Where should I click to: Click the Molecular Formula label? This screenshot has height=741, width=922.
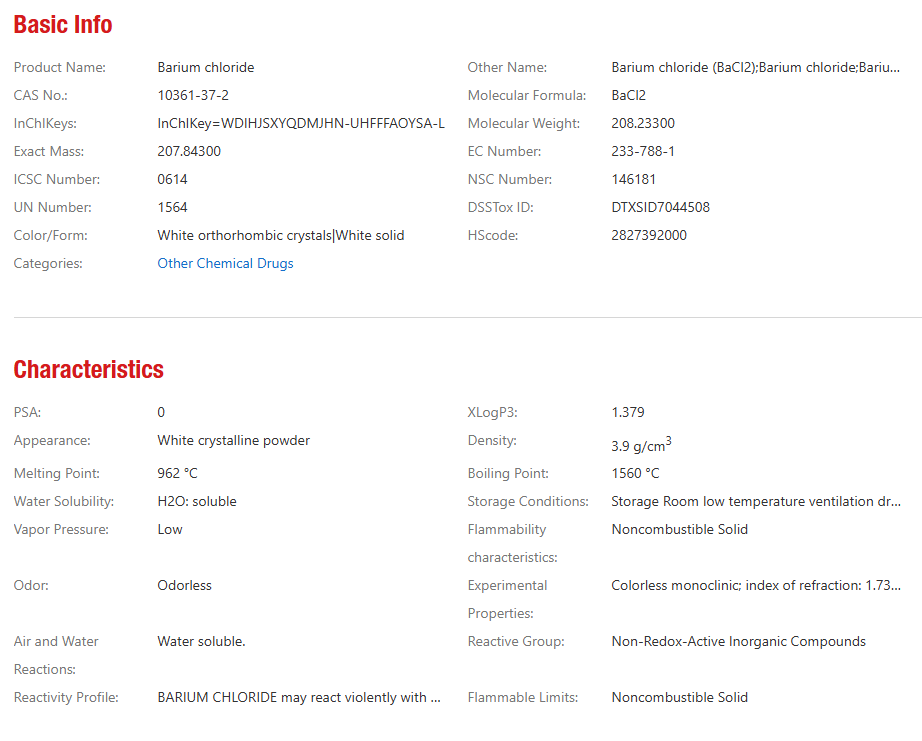[527, 95]
